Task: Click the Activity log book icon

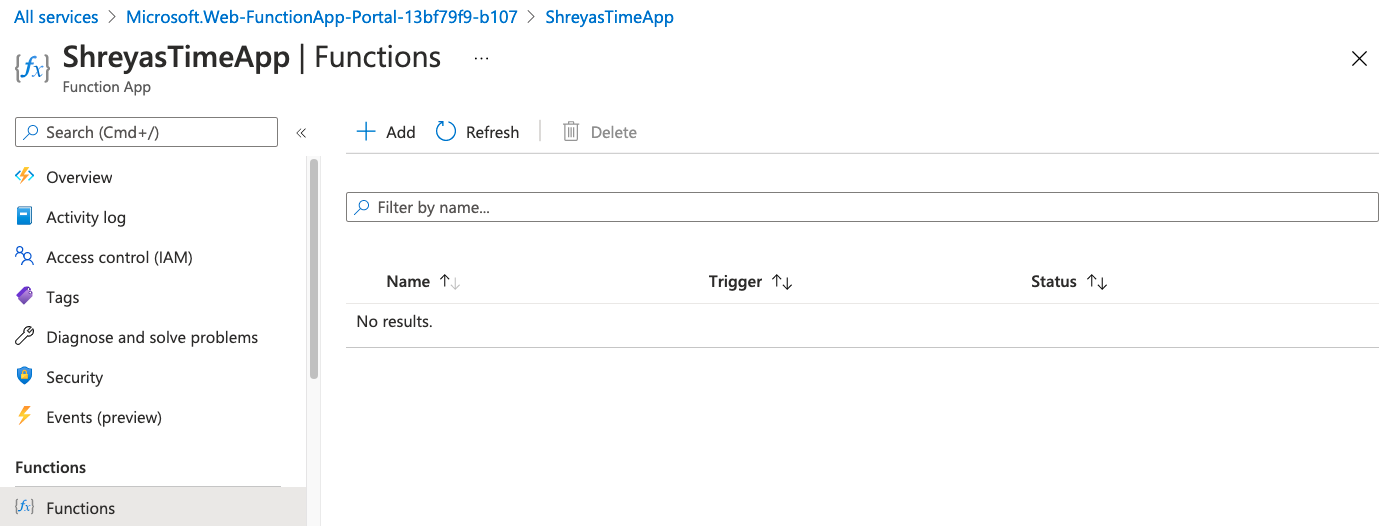Action: tap(25, 216)
